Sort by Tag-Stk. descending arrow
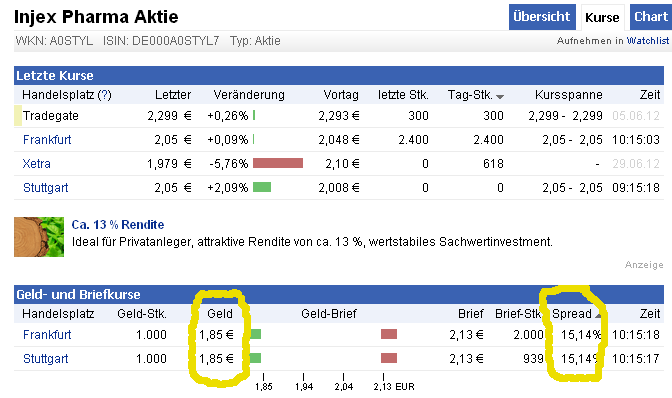Image resolution: width=672 pixels, height=398 pixels. [x=500, y=97]
